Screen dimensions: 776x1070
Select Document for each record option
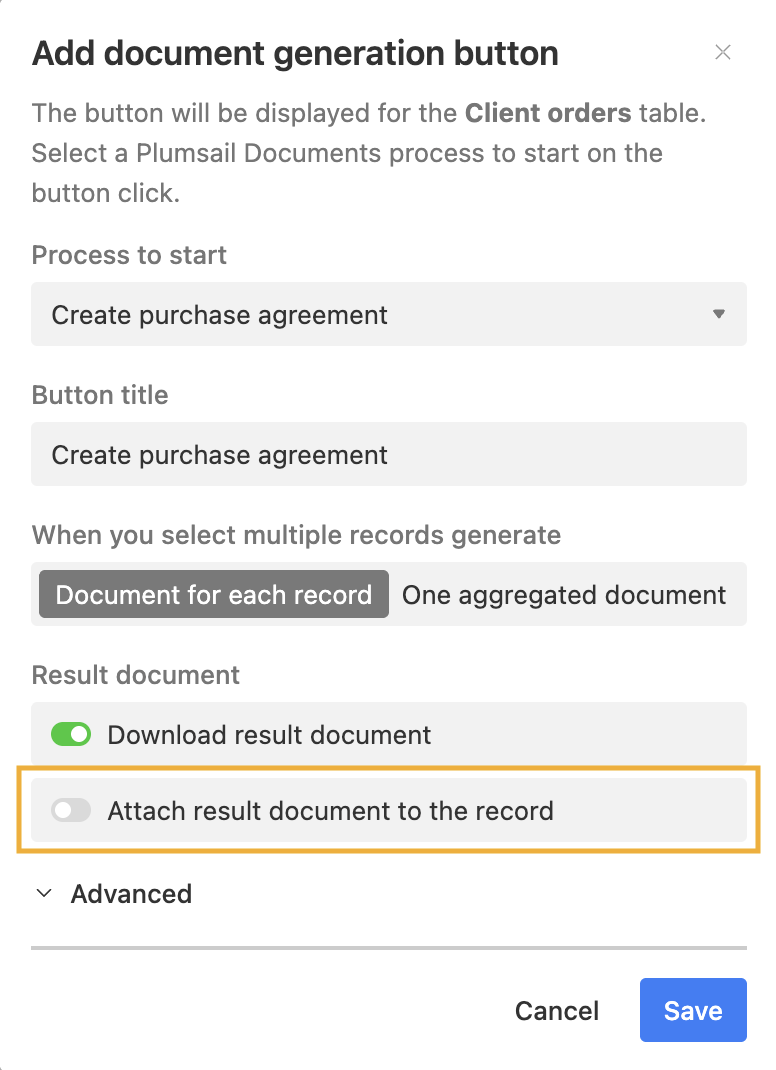tap(213, 594)
